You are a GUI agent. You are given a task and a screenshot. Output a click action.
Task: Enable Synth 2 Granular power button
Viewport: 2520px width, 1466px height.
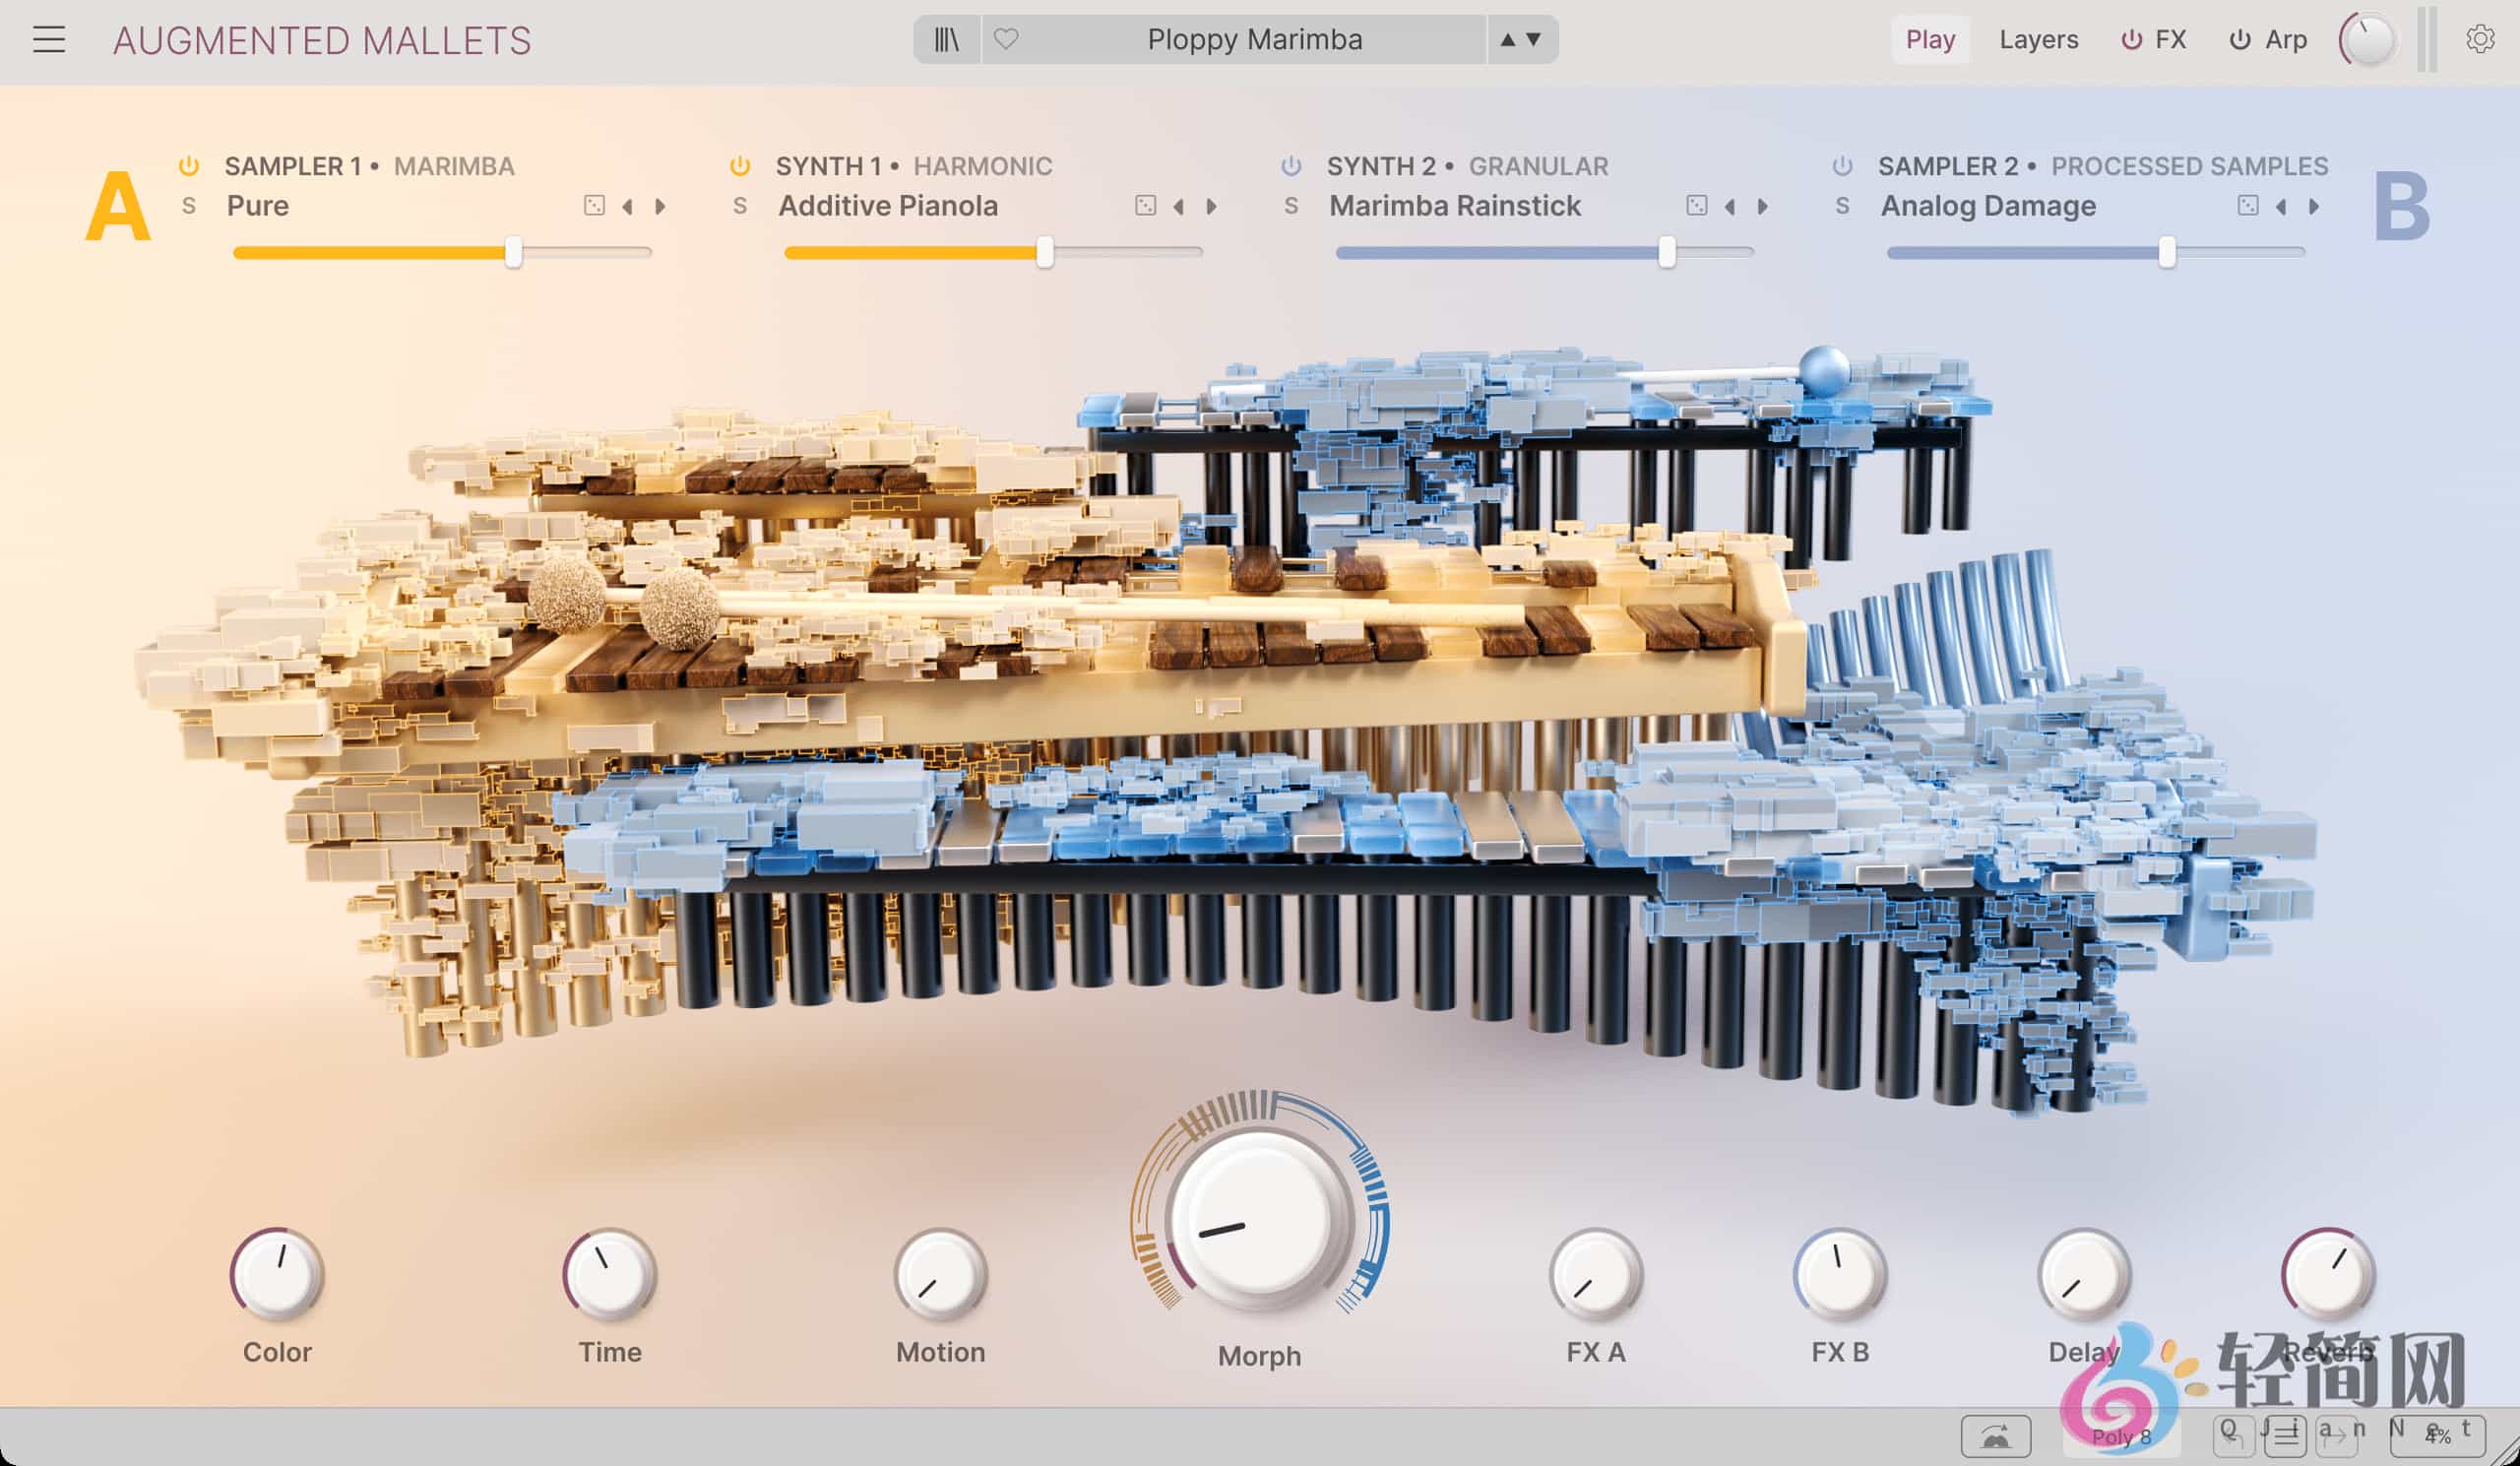point(1291,166)
